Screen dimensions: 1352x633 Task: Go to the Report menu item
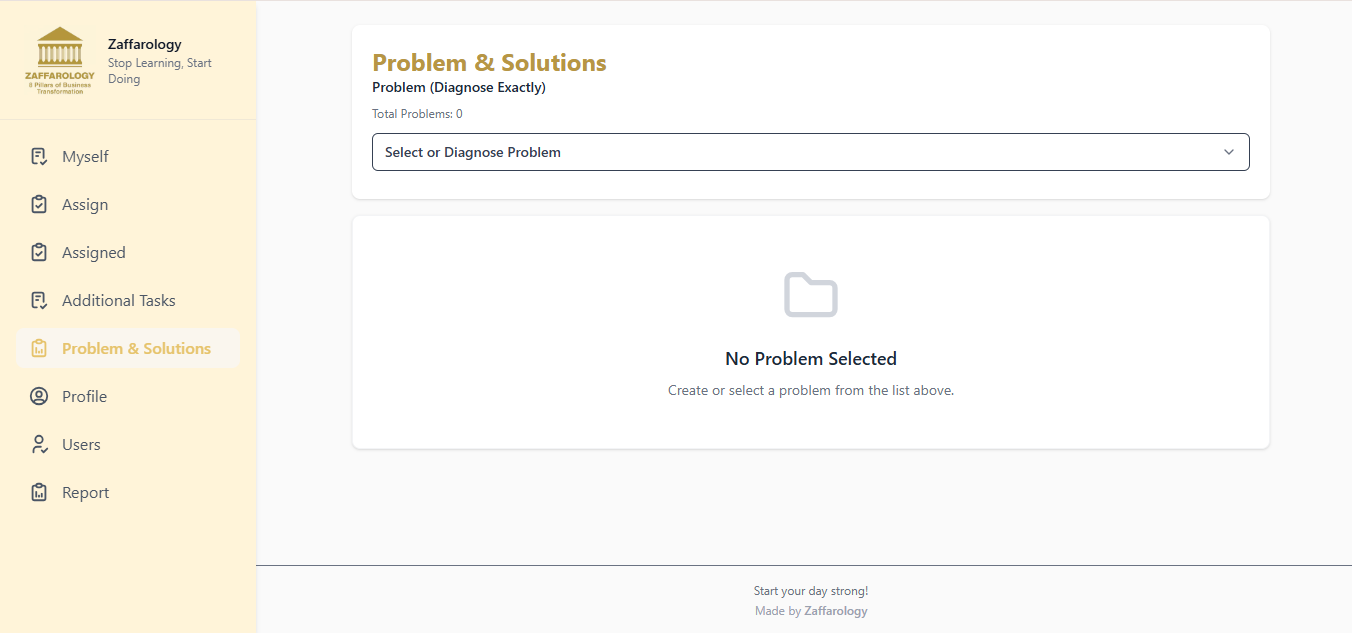(85, 492)
